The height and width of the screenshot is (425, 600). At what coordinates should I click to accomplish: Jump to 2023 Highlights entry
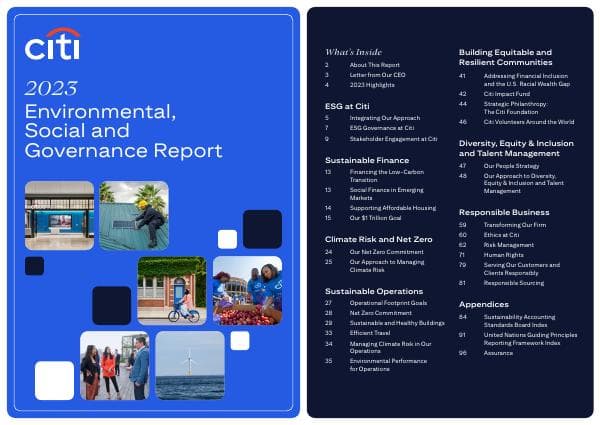tap(372, 85)
